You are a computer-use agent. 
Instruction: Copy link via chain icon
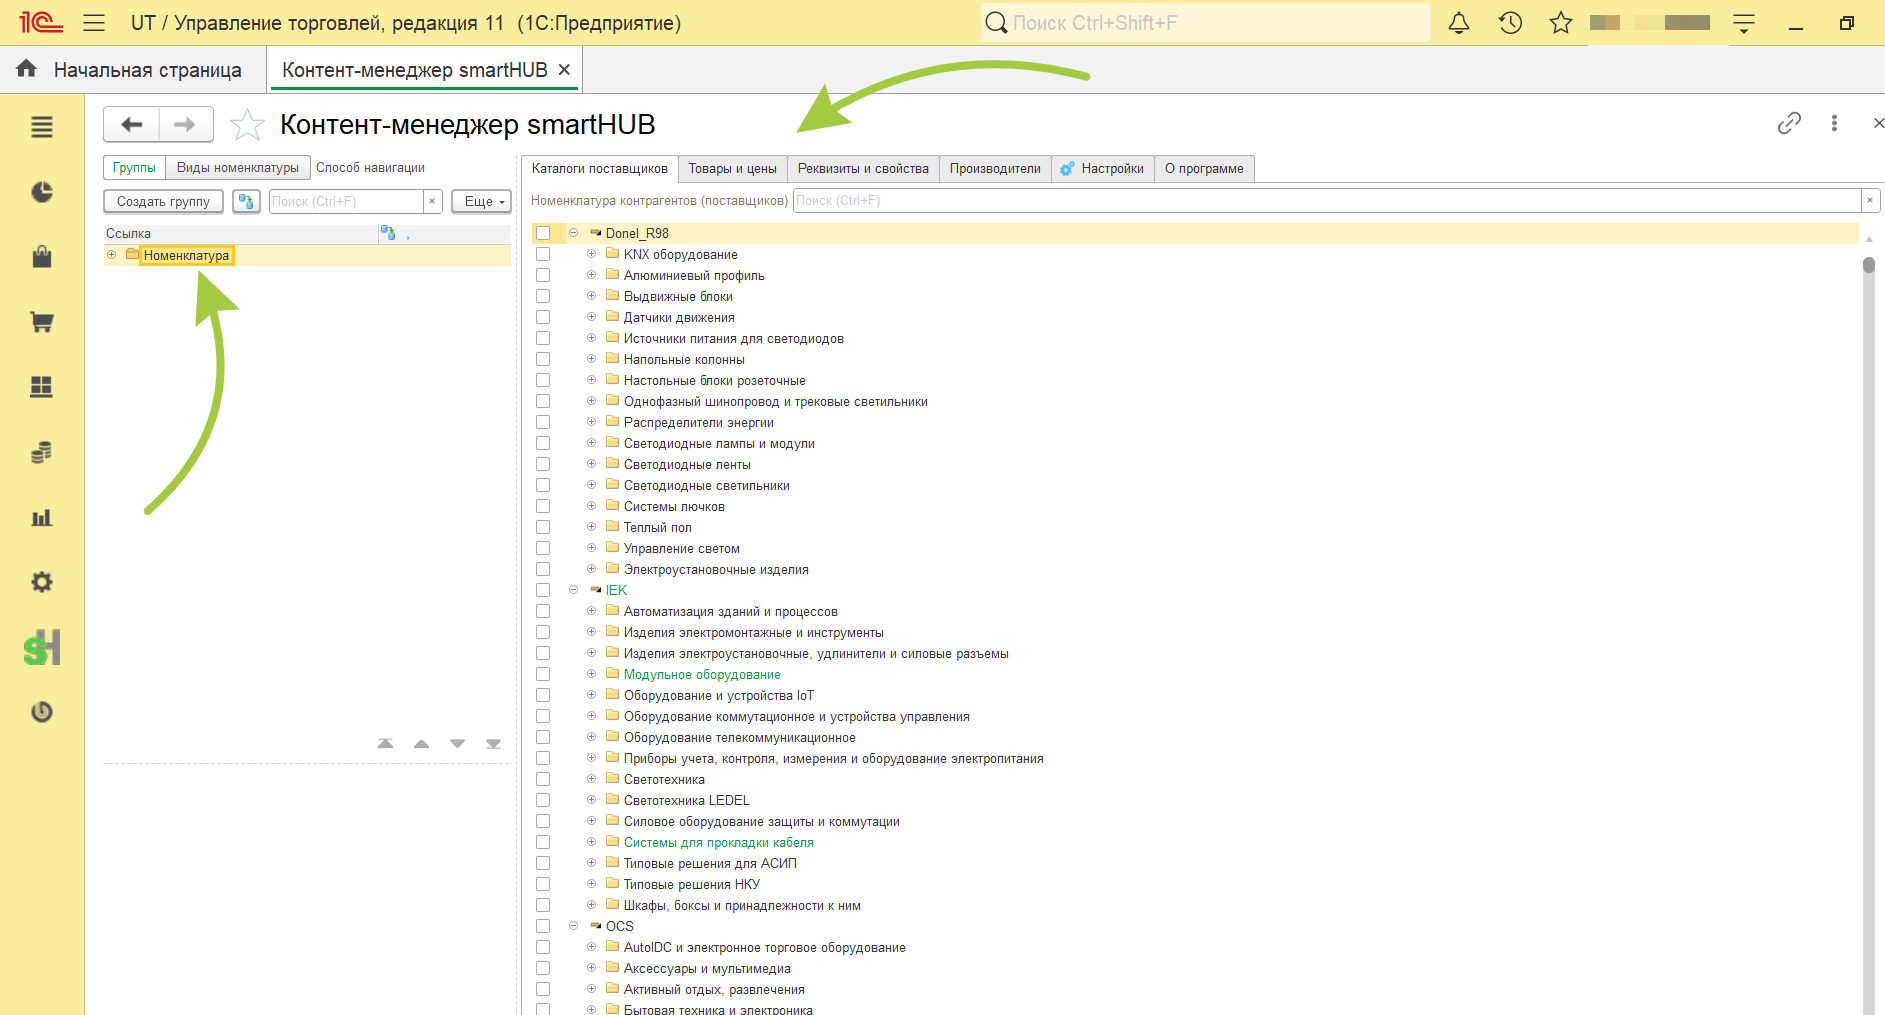pyautogui.click(x=1789, y=123)
